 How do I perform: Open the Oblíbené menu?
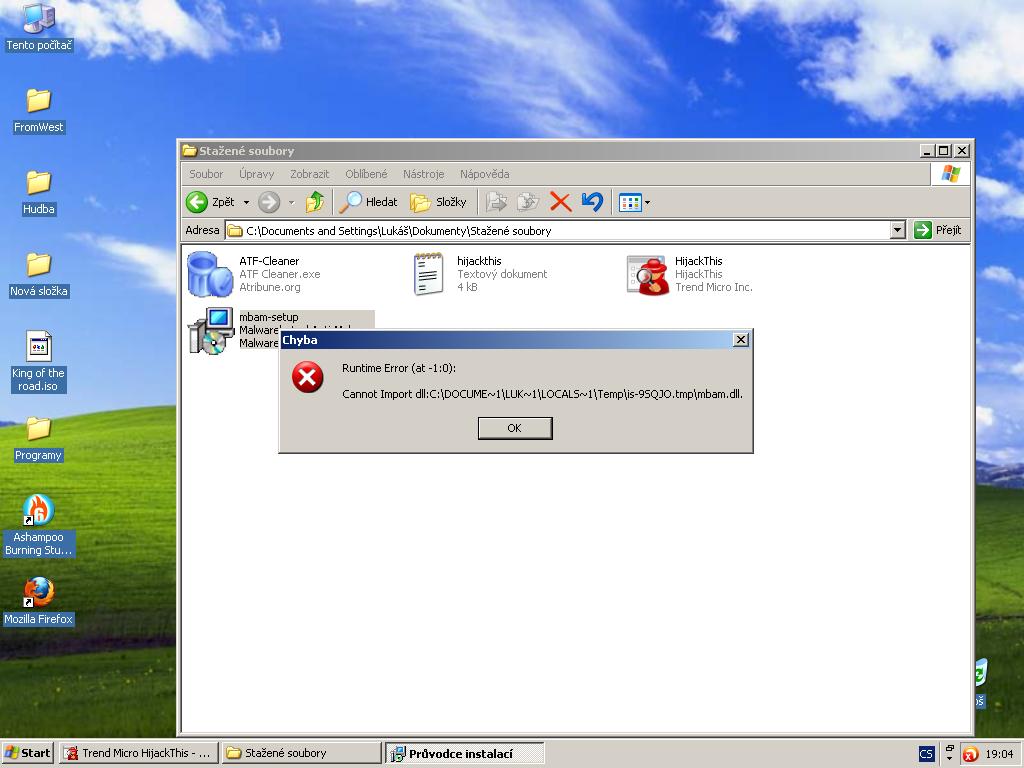coord(366,174)
